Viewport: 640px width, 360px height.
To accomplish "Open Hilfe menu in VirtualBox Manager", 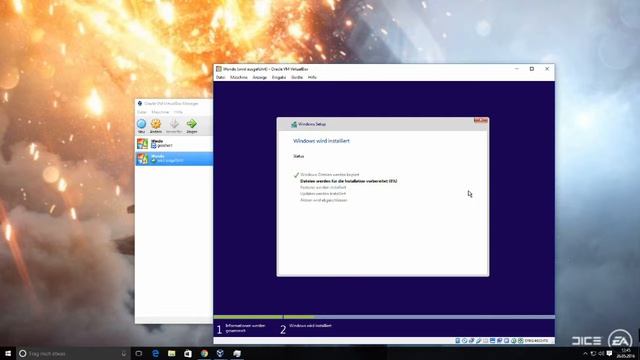I will (178, 112).
